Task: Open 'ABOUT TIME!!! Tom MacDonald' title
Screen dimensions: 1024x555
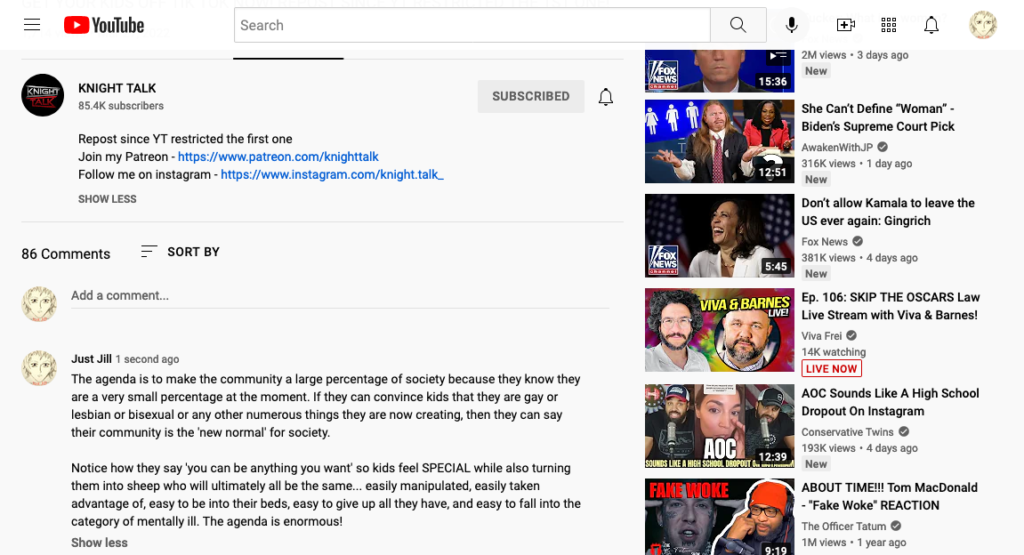Action: (x=889, y=496)
